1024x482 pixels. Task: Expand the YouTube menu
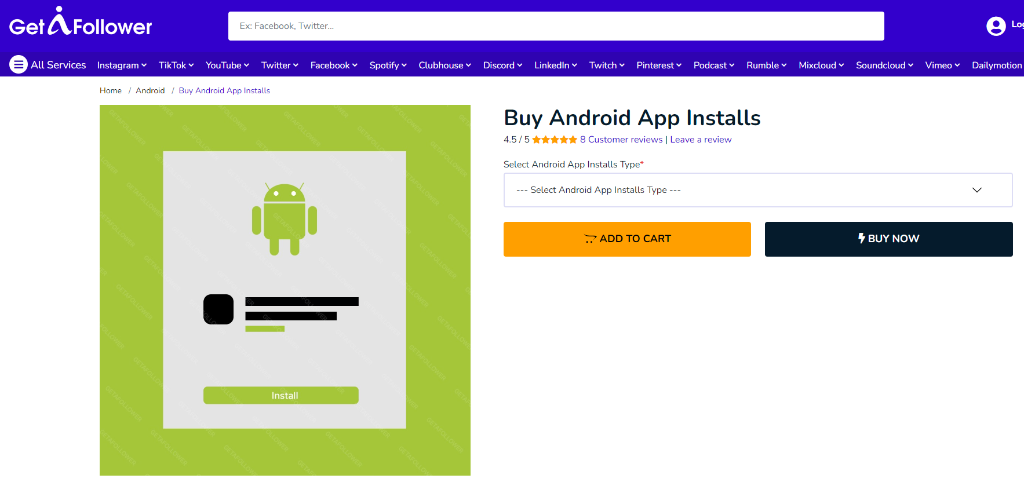(227, 65)
